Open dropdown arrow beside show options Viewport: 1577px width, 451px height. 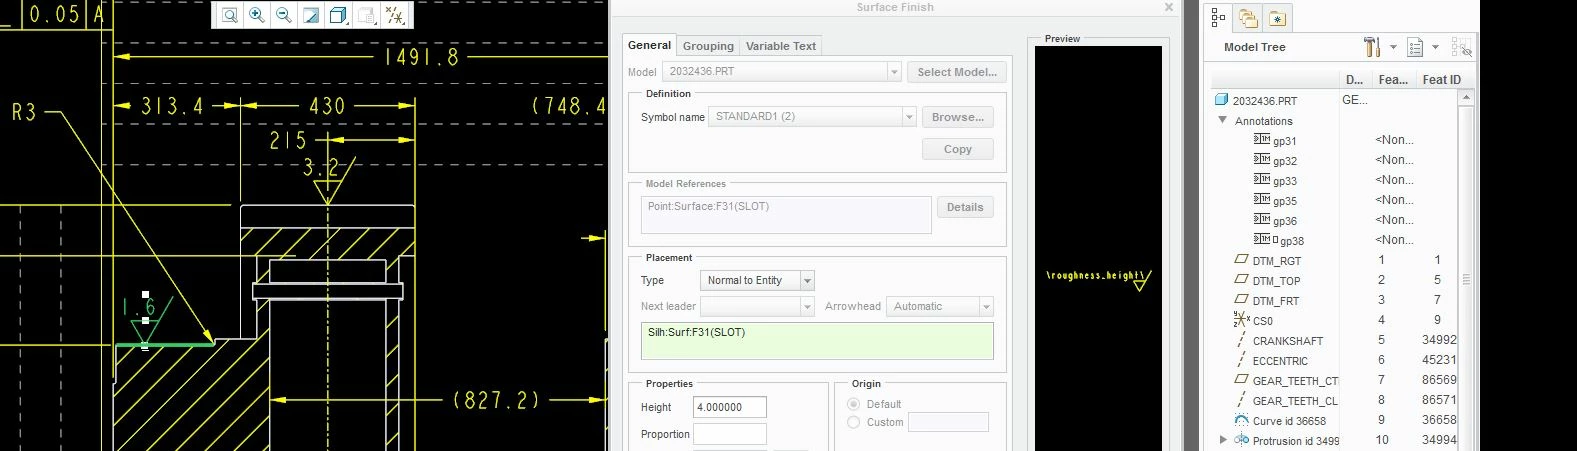(x=1435, y=47)
